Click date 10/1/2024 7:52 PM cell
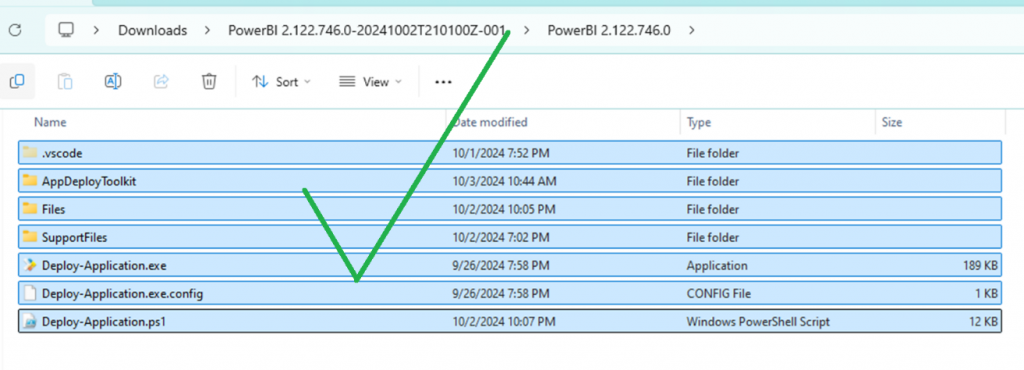Viewport: 1024px width, 370px height. pos(501,153)
